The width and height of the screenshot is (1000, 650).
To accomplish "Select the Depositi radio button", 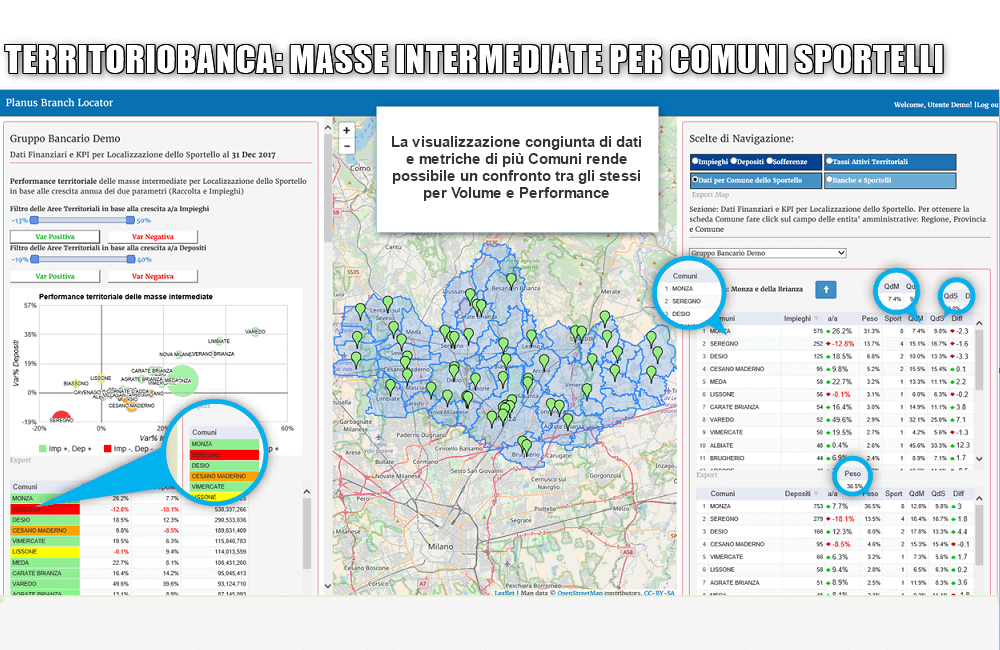I will pyautogui.click(x=733, y=161).
